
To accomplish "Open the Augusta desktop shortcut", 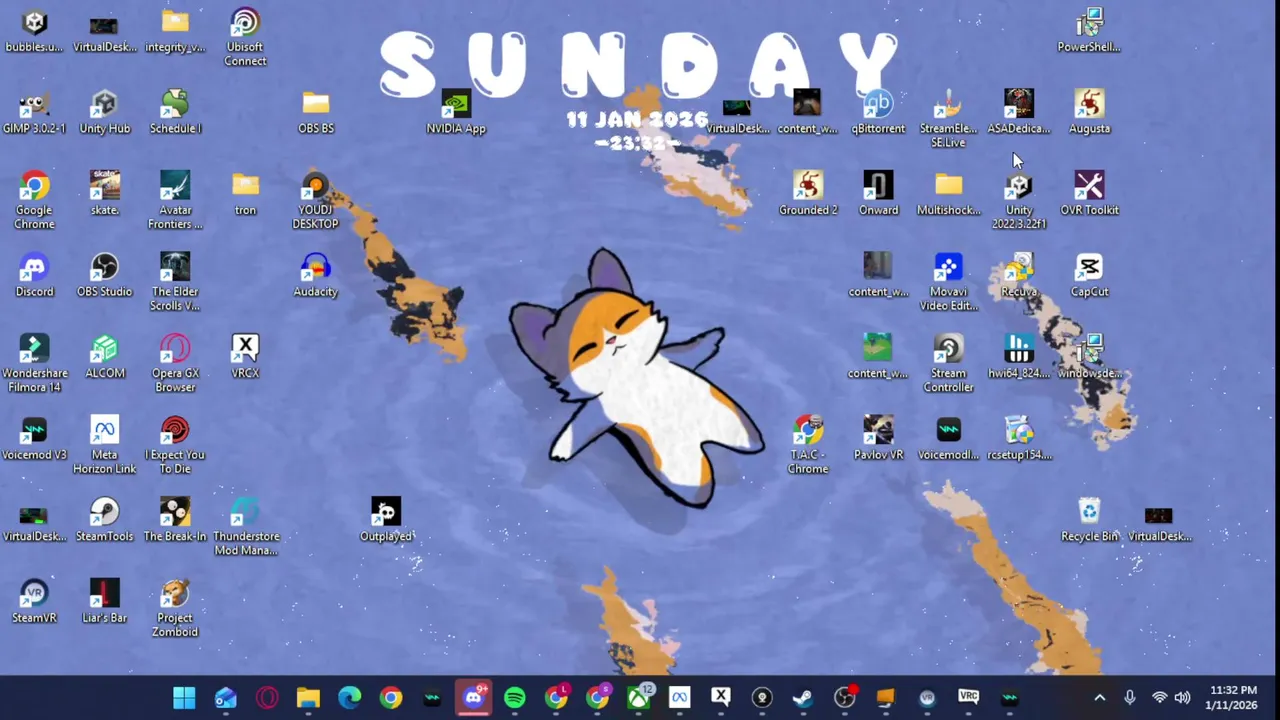I will 1089,111.
